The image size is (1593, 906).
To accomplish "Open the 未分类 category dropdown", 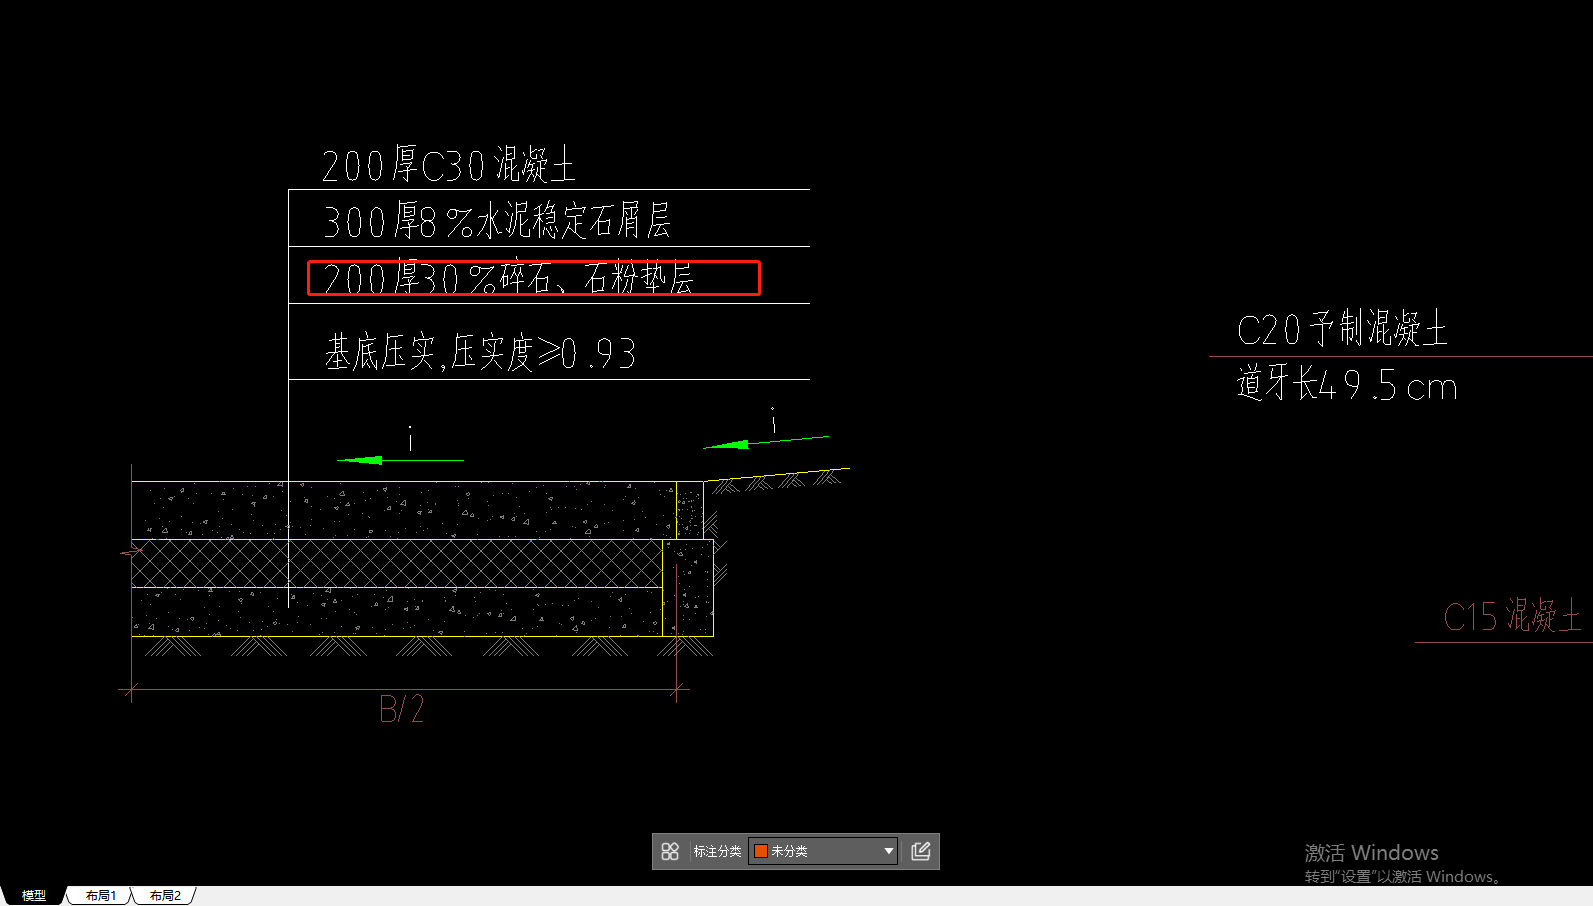I will click(823, 851).
